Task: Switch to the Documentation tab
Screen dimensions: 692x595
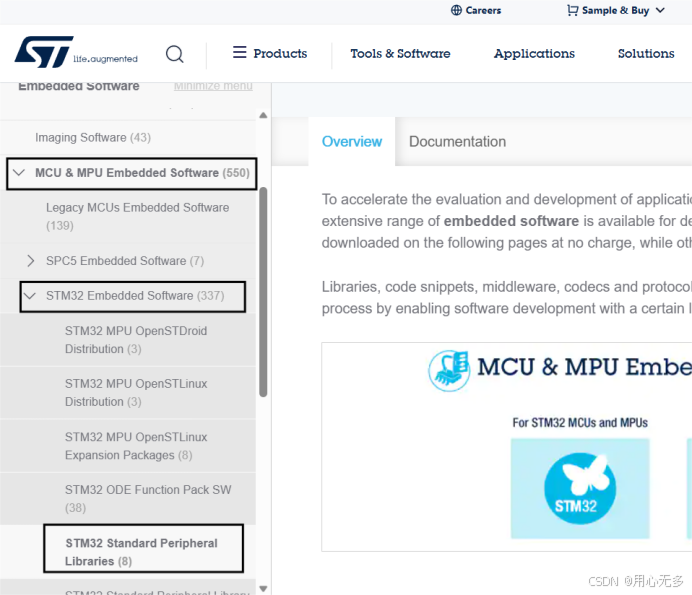Action: 457,141
